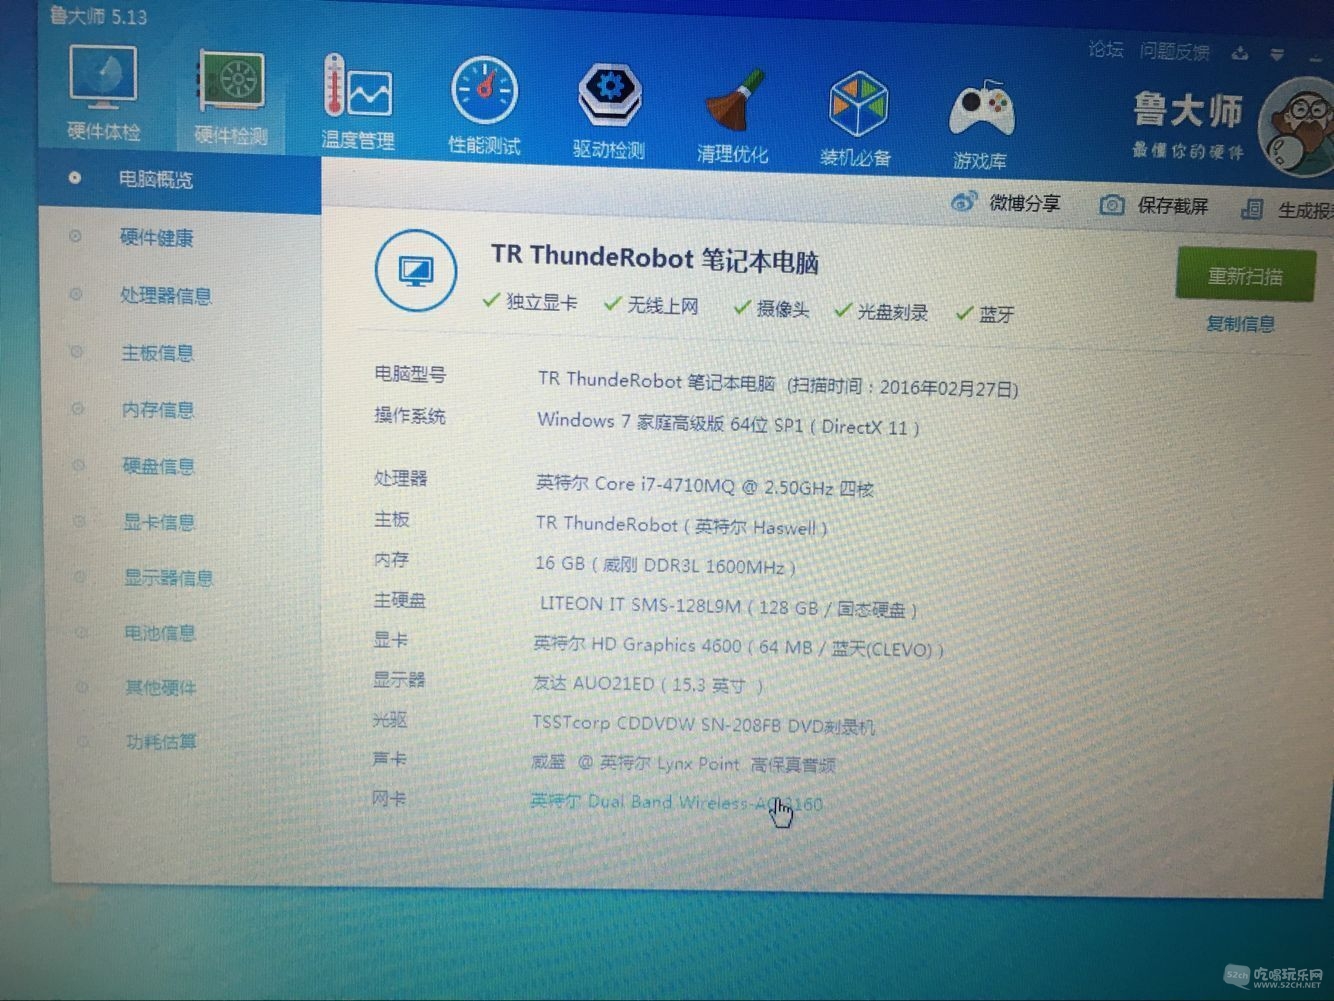
Task: Open the title bar dropdown menu arrow
Action: [1277, 54]
